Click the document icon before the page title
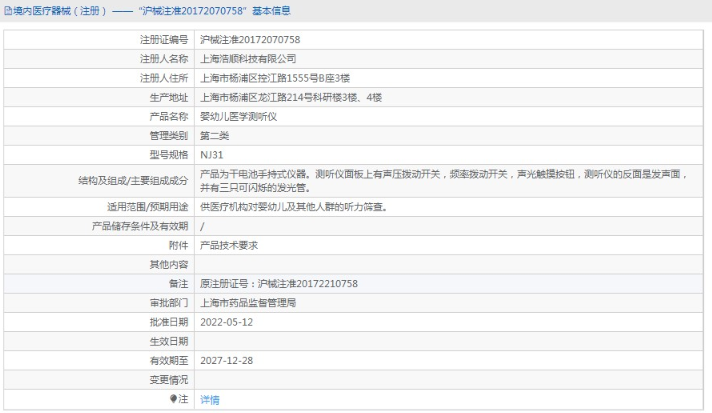This screenshot has height=413, width=712. (8, 11)
